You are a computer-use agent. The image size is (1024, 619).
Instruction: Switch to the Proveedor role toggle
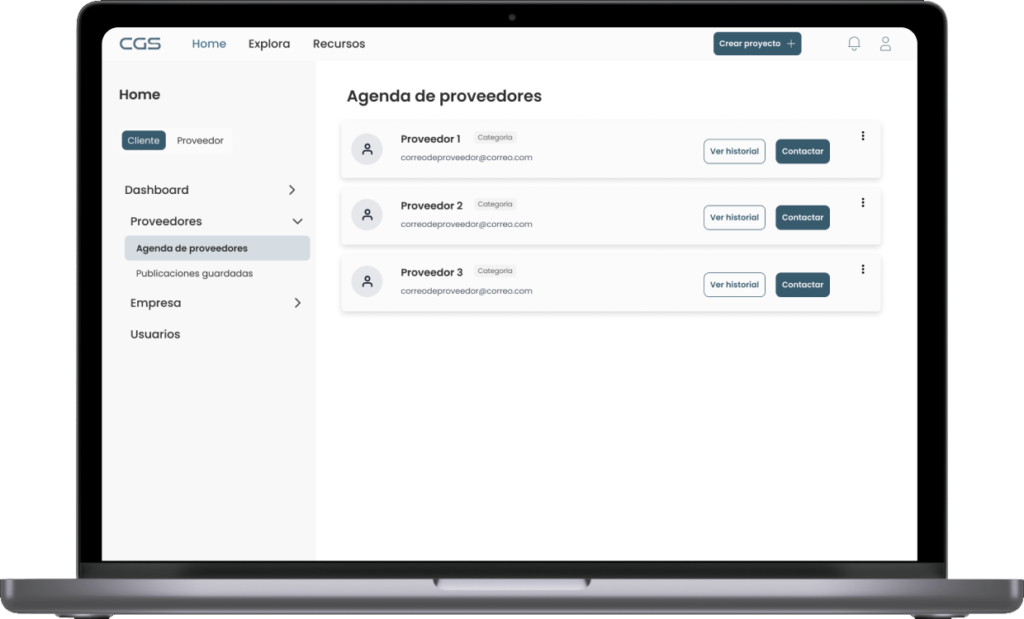[x=200, y=141]
